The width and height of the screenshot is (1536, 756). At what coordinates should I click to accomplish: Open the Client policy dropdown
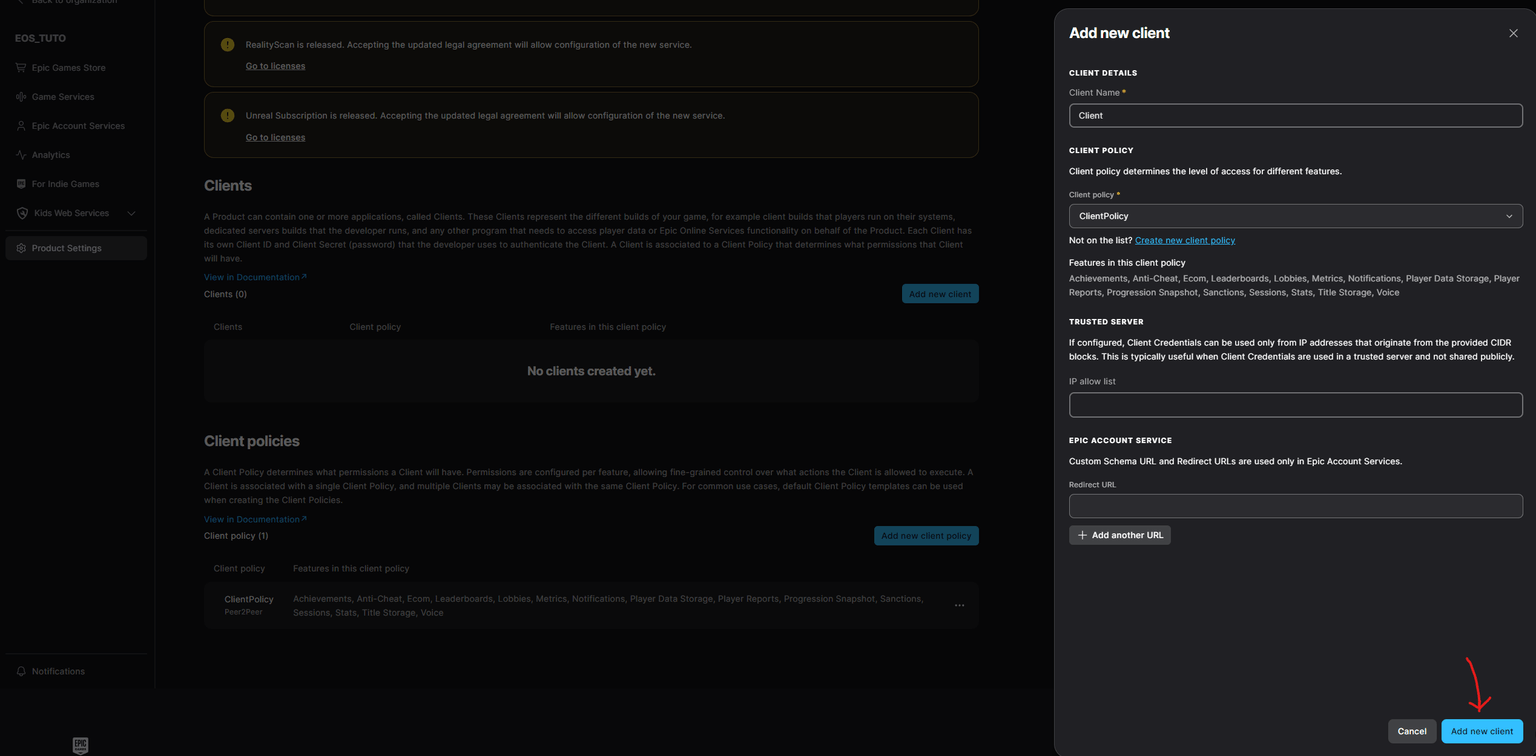[1295, 215]
